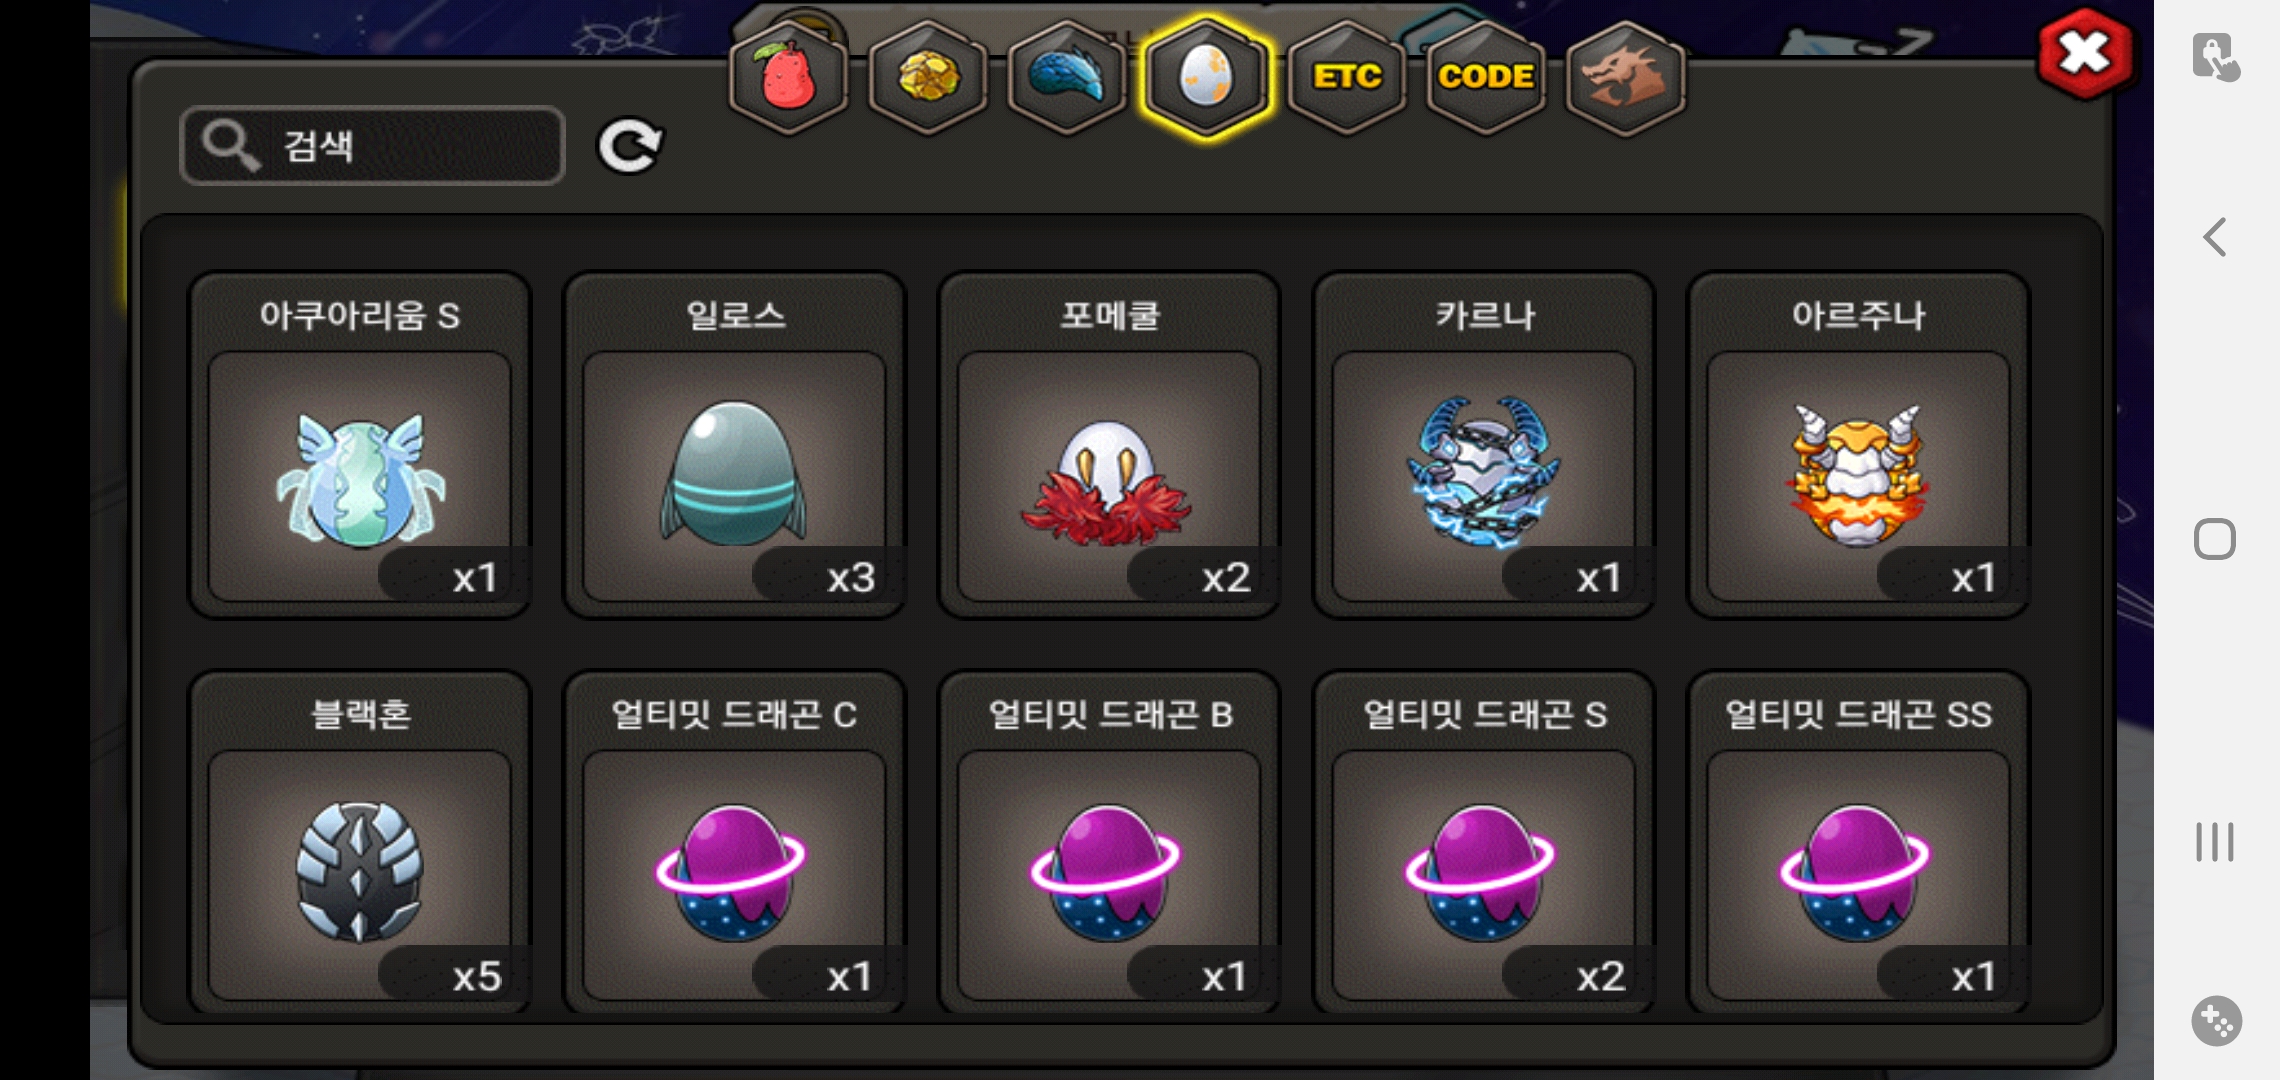The image size is (2280, 1080).
Task: Select the 얼티밋 드래곤 C egg
Action: pyautogui.click(x=735, y=843)
